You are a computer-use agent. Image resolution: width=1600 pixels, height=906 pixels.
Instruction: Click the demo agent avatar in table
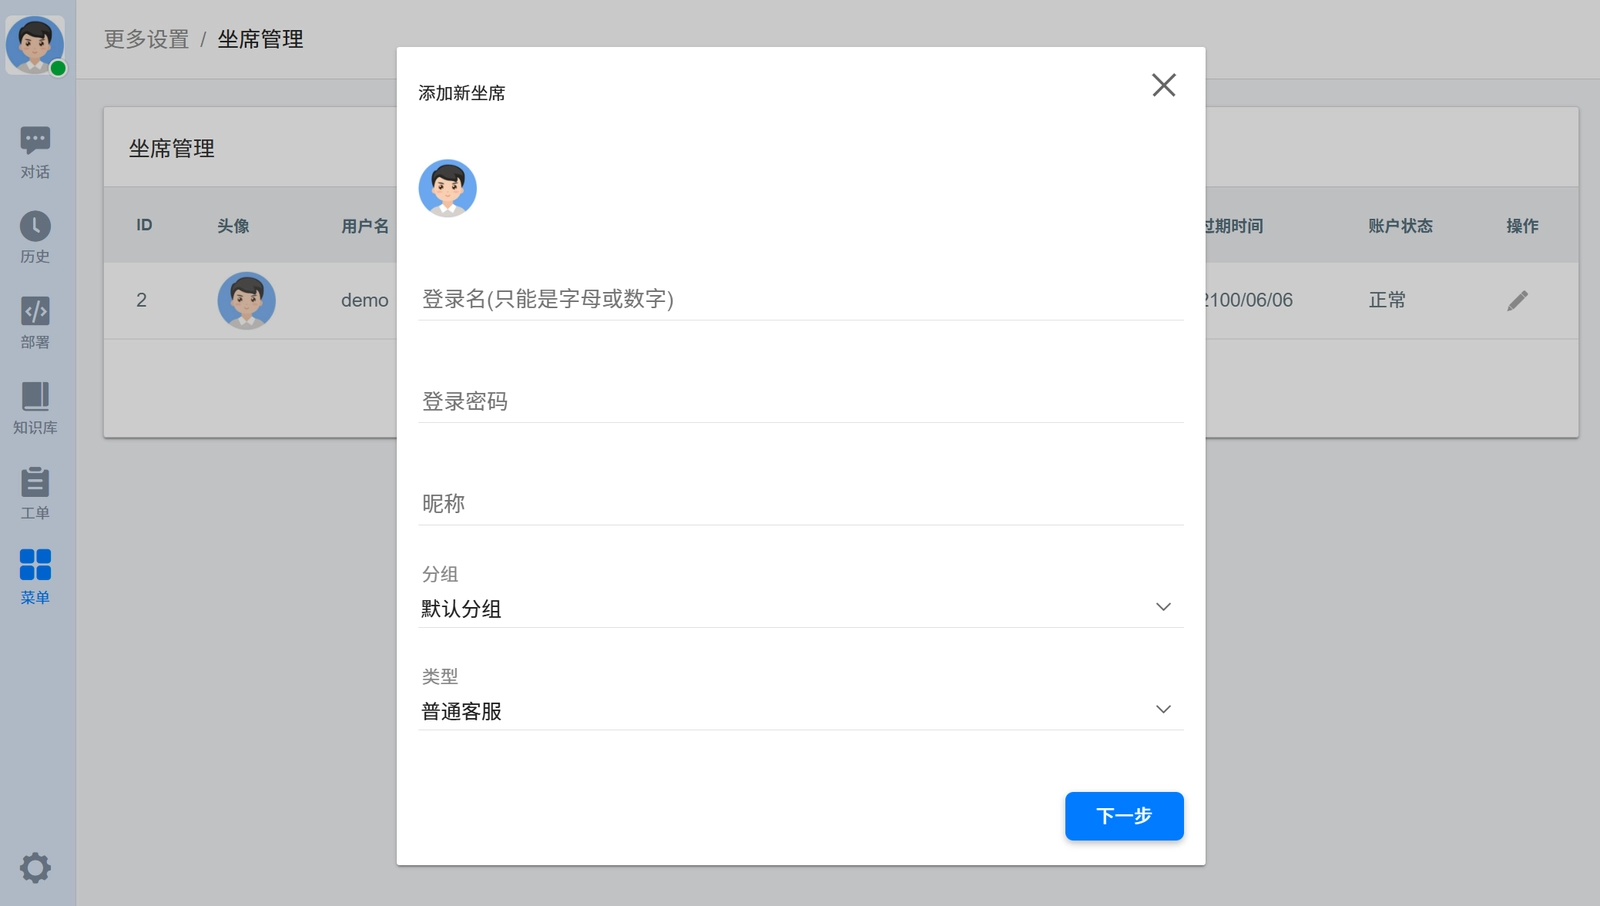(246, 300)
